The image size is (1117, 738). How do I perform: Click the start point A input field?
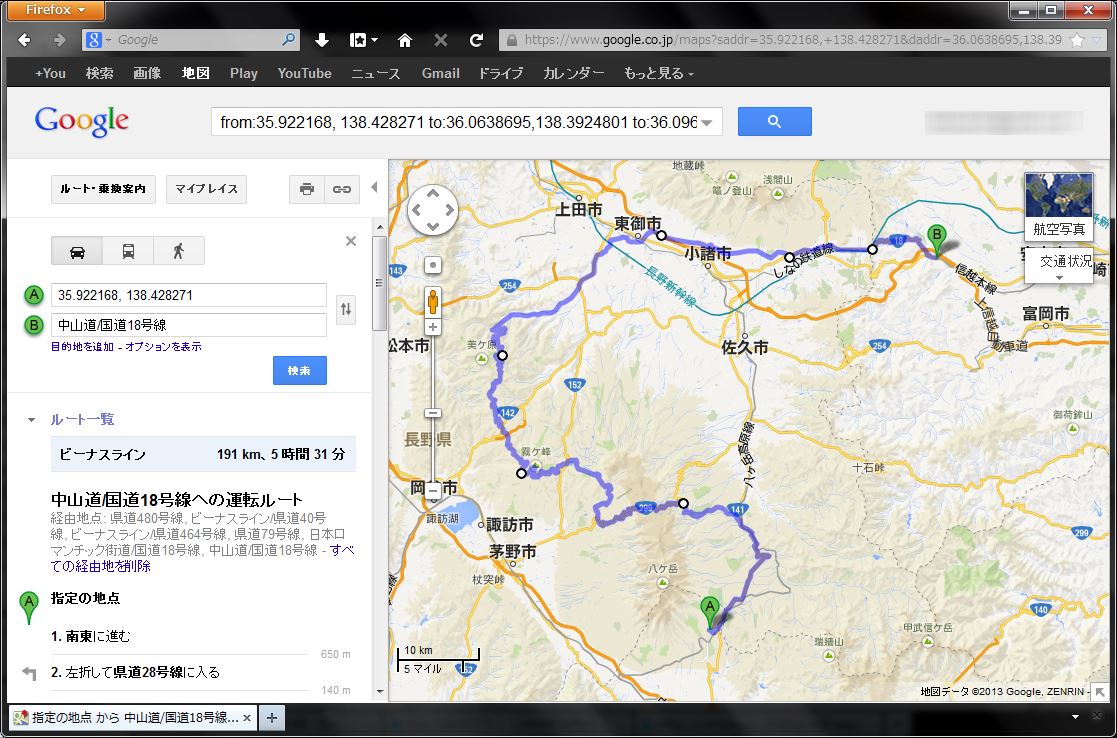(x=189, y=295)
